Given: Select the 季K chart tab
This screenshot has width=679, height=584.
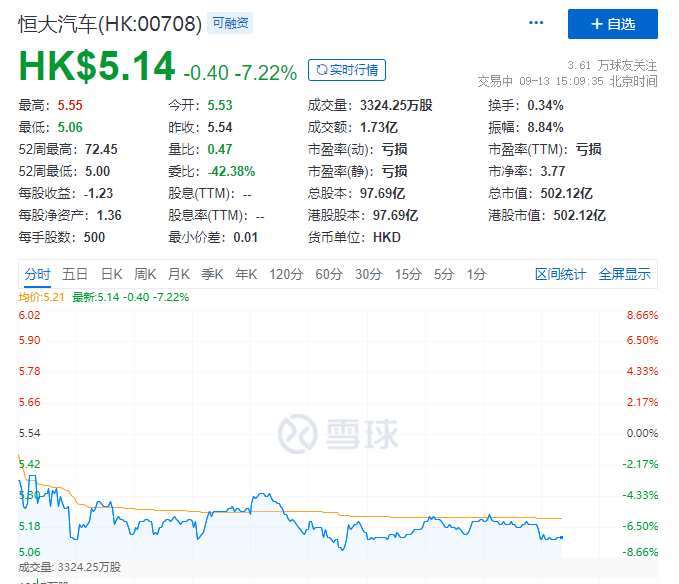Looking at the screenshot, I should coord(212,274).
